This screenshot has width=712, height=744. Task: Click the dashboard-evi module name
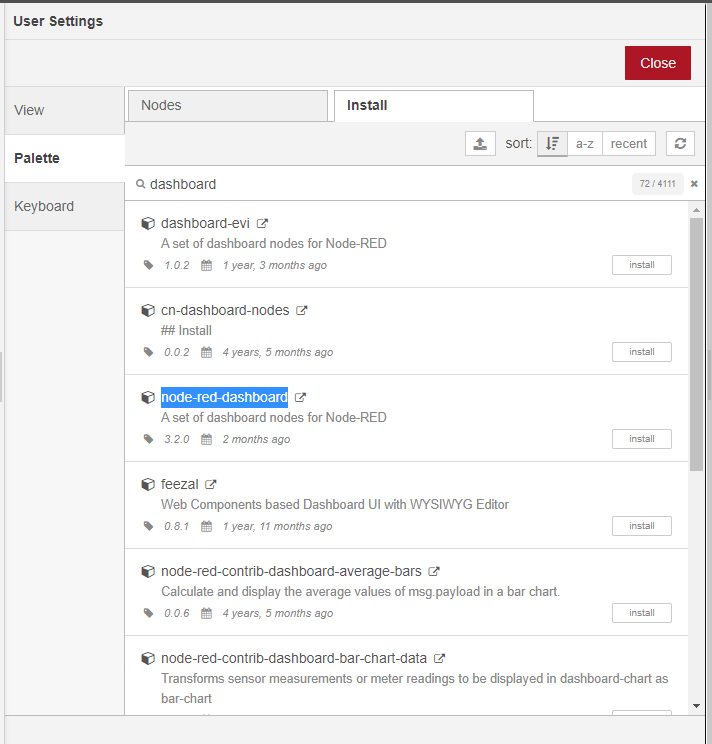pyautogui.click(x=205, y=223)
